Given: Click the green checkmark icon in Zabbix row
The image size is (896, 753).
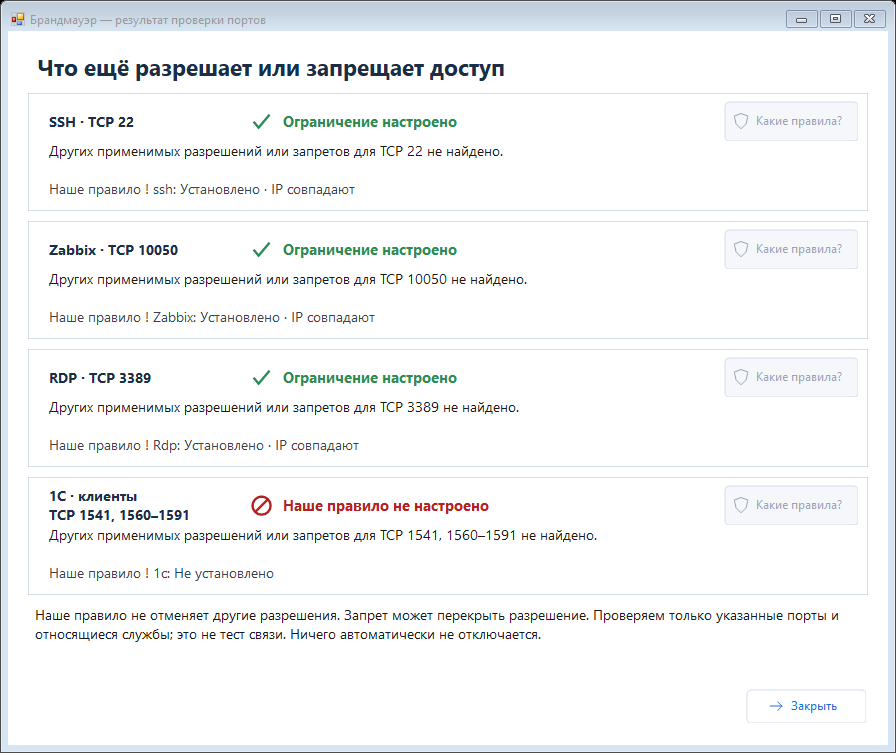Looking at the screenshot, I should [261, 250].
